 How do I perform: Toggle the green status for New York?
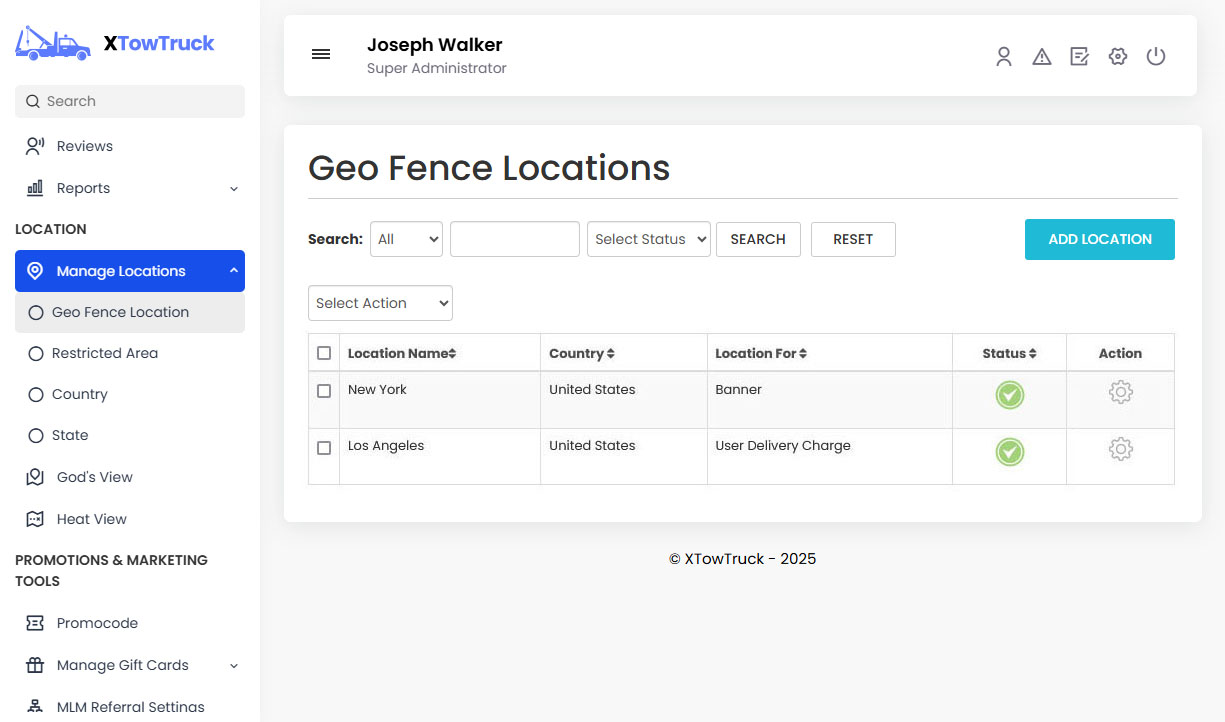[x=1009, y=395]
